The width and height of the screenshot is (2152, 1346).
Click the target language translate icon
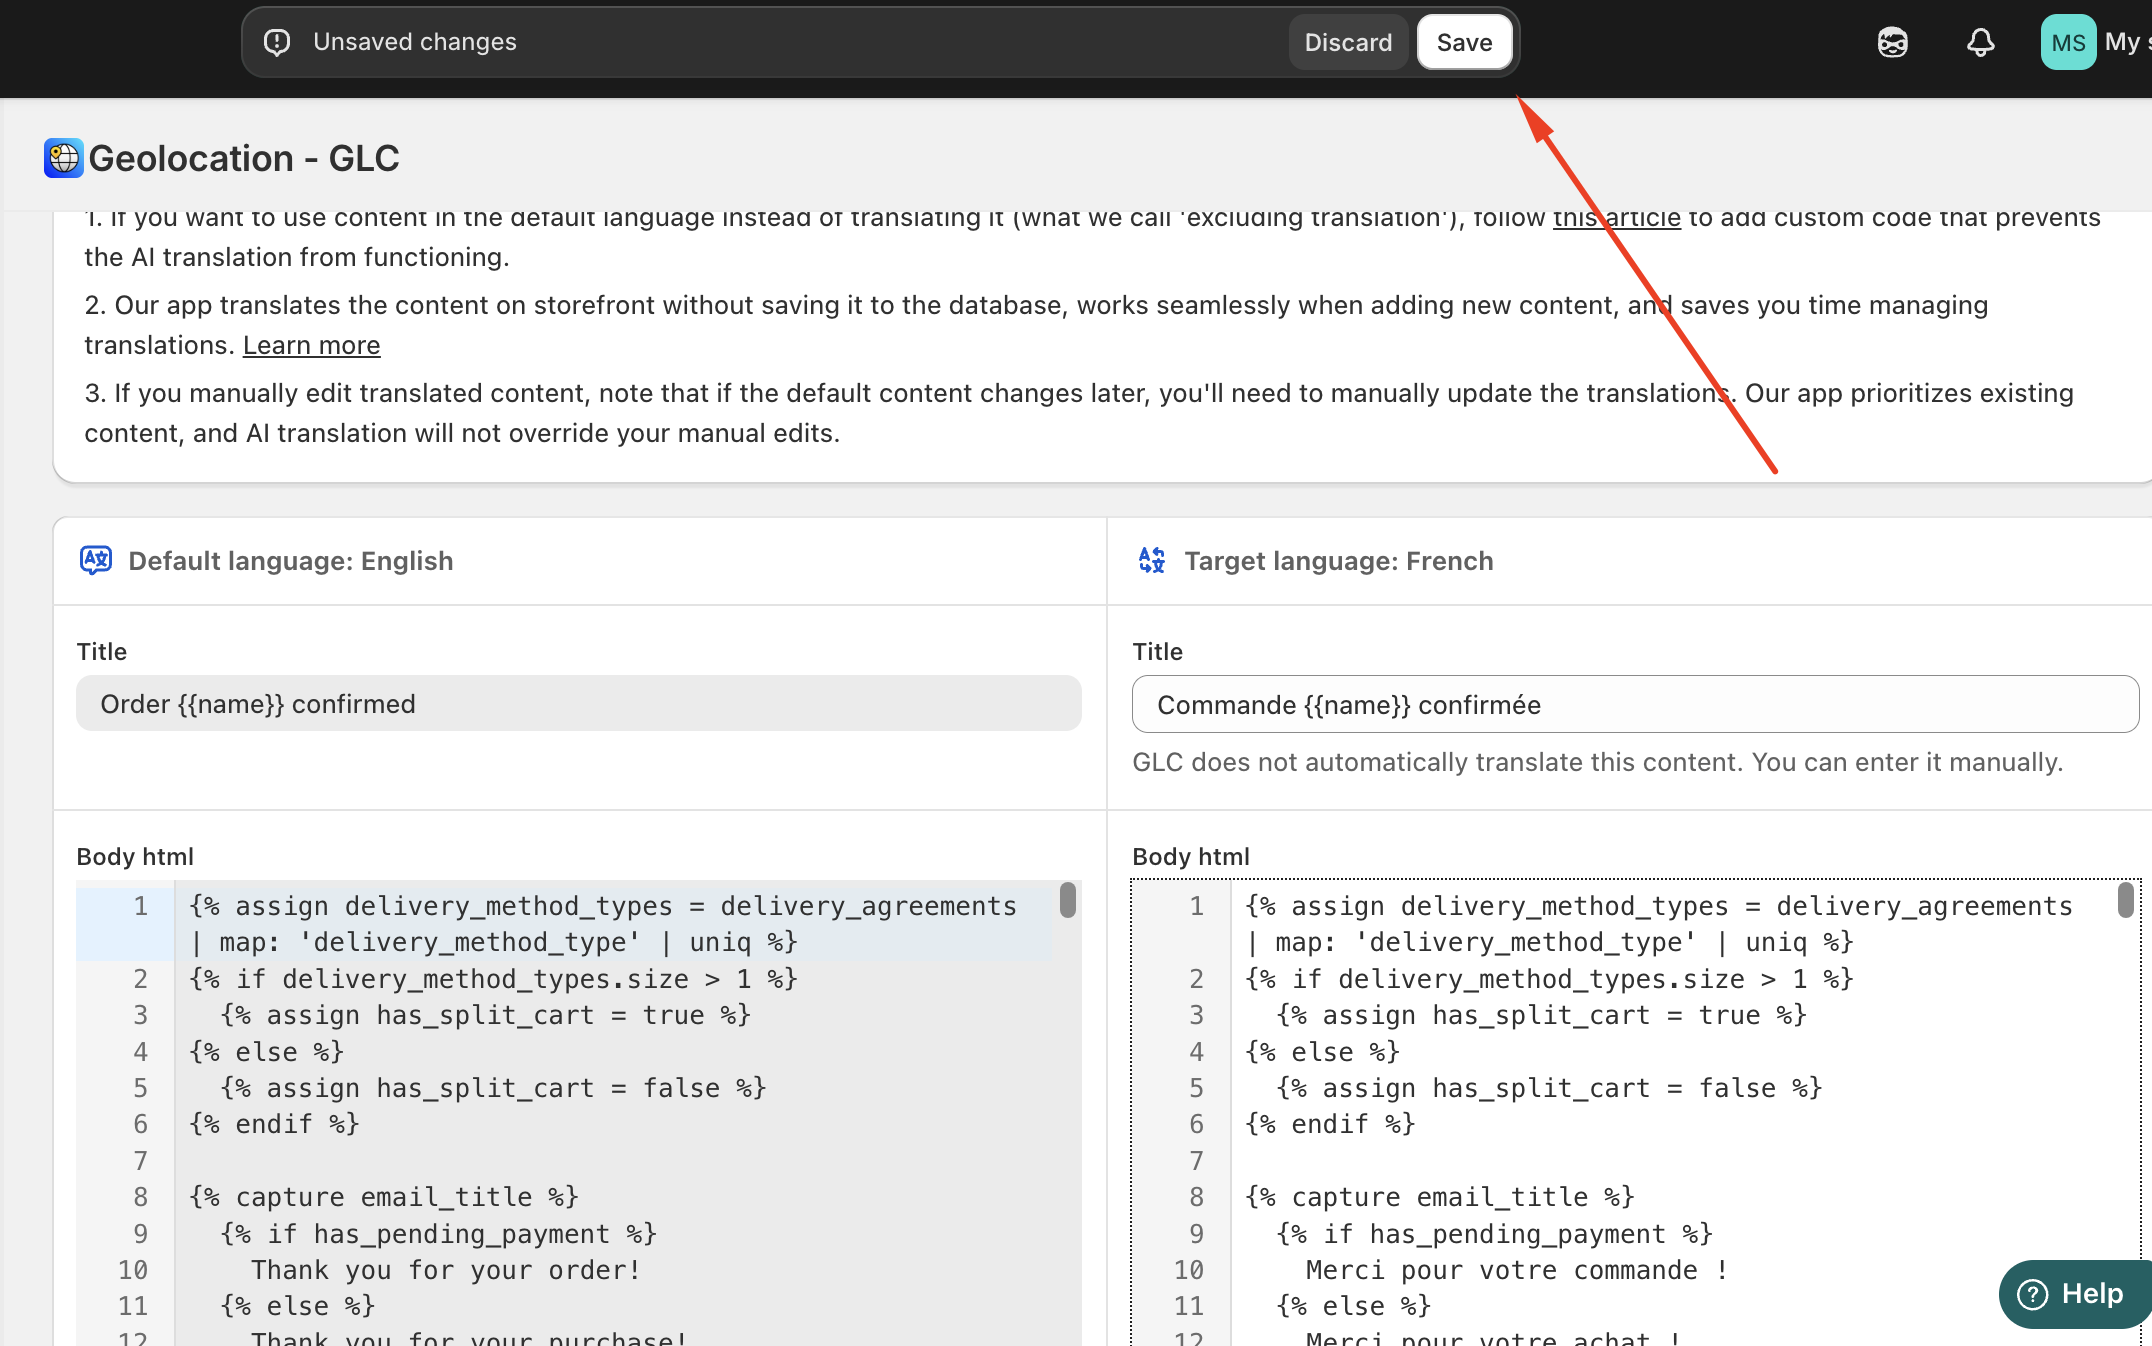click(1152, 560)
